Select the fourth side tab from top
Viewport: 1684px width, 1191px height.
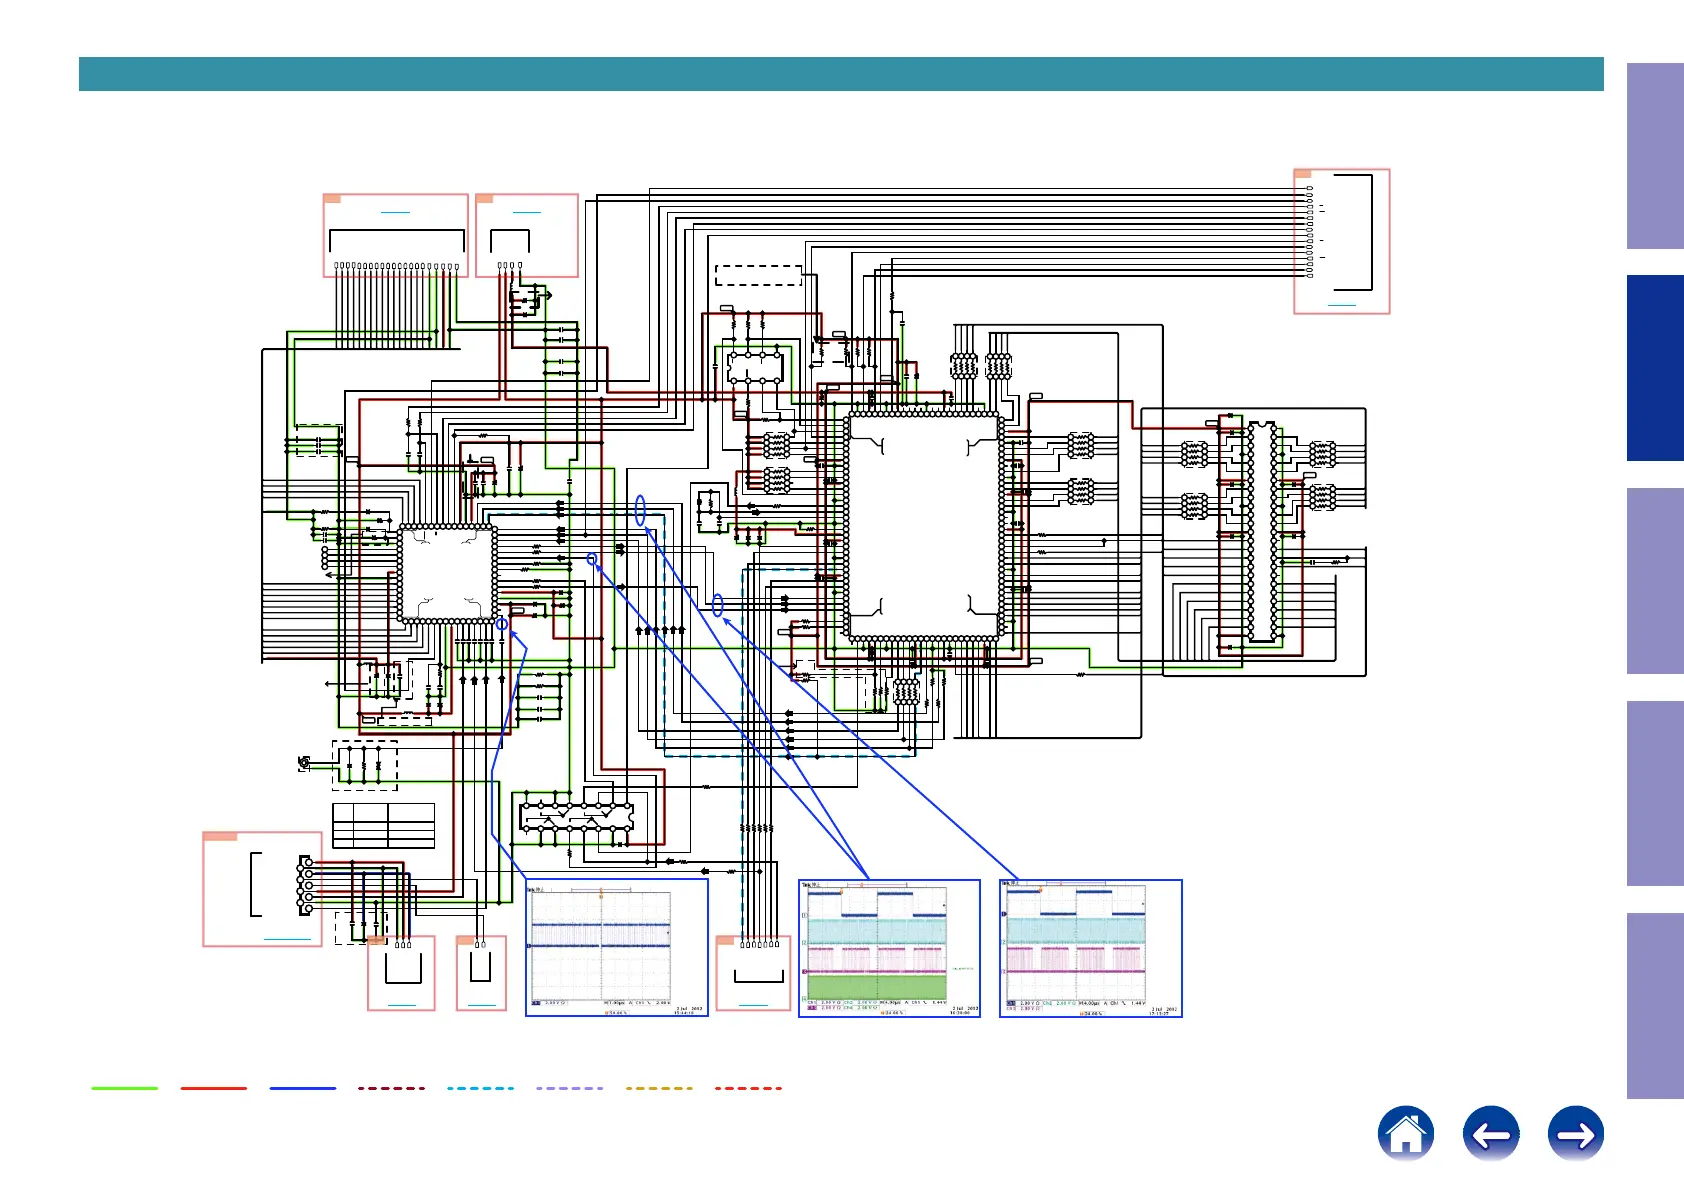[1655, 793]
